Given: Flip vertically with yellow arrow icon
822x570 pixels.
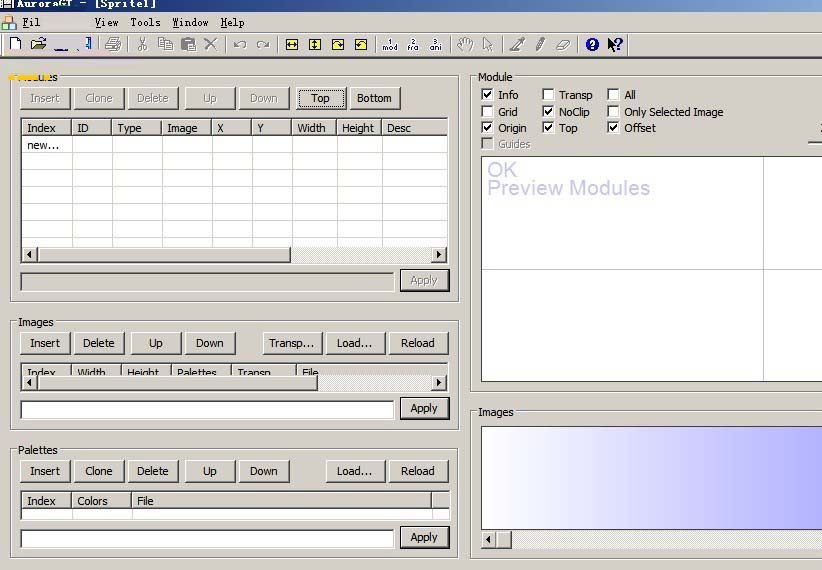Looking at the screenshot, I should click(x=315, y=45).
